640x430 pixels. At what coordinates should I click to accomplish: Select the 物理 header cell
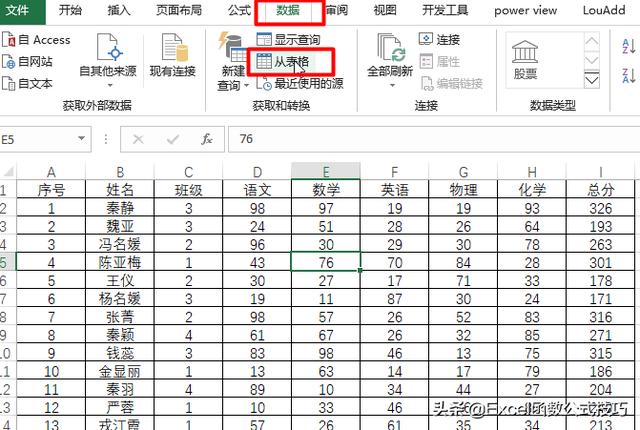coord(463,189)
